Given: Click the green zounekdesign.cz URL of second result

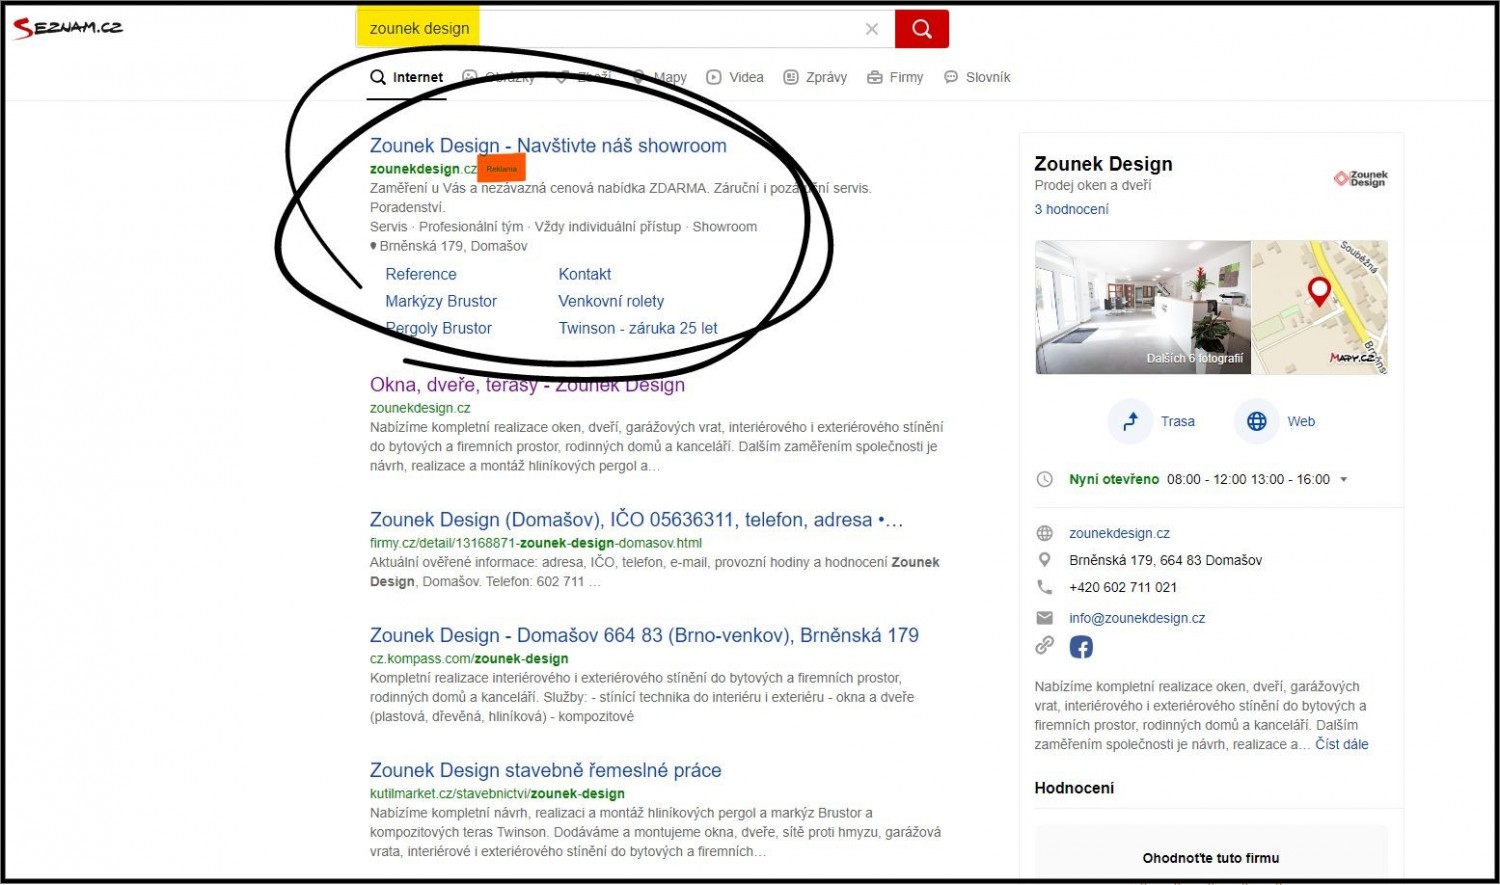Looking at the screenshot, I should [x=420, y=408].
